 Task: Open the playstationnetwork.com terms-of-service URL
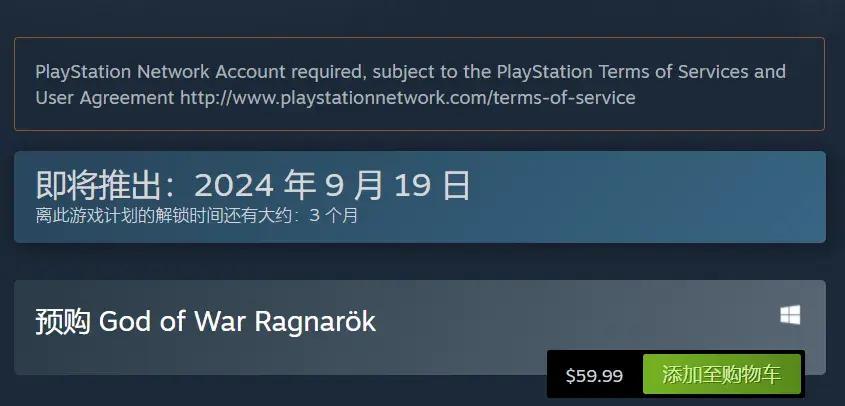pos(407,98)
